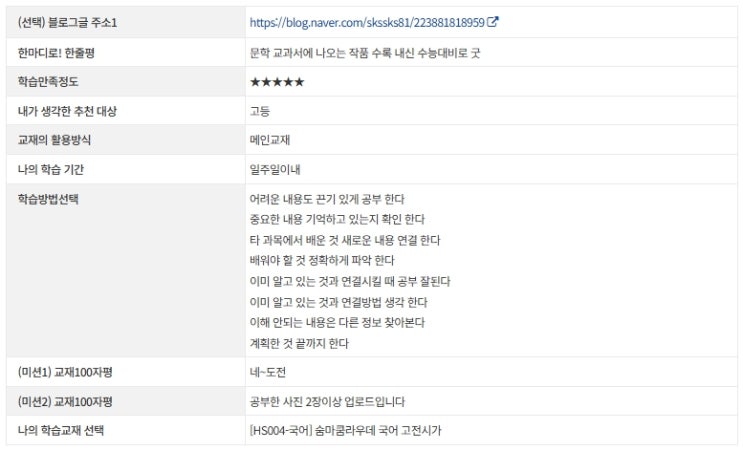Click the '일주일이내' study period value

click(275, 169)
